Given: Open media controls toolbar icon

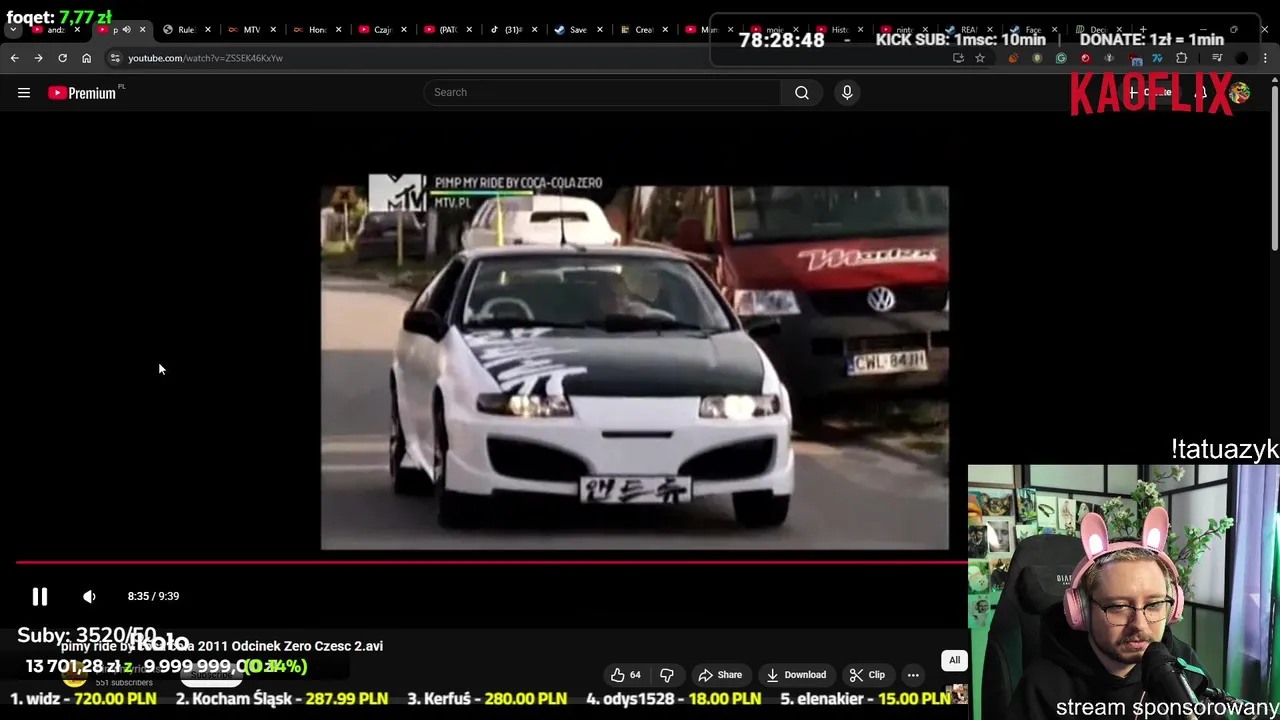Looking at the screenshot, I should click(1217, 58).
